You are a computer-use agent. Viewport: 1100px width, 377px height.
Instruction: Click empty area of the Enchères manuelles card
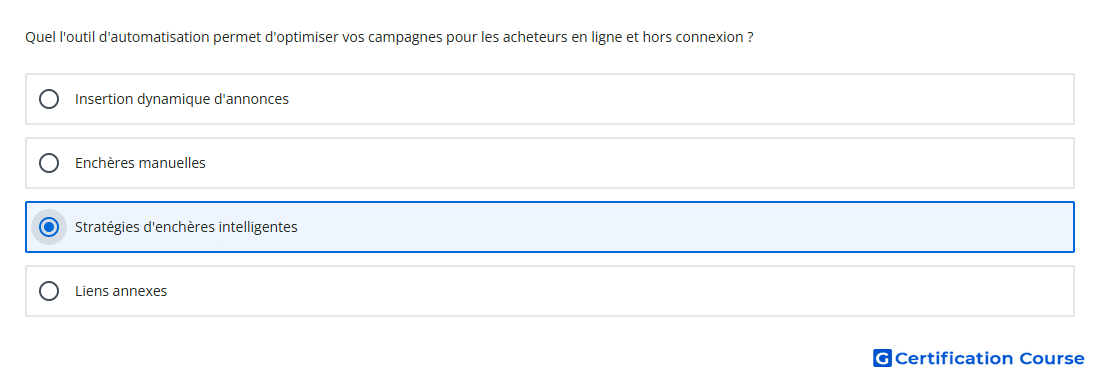point(638,163)
